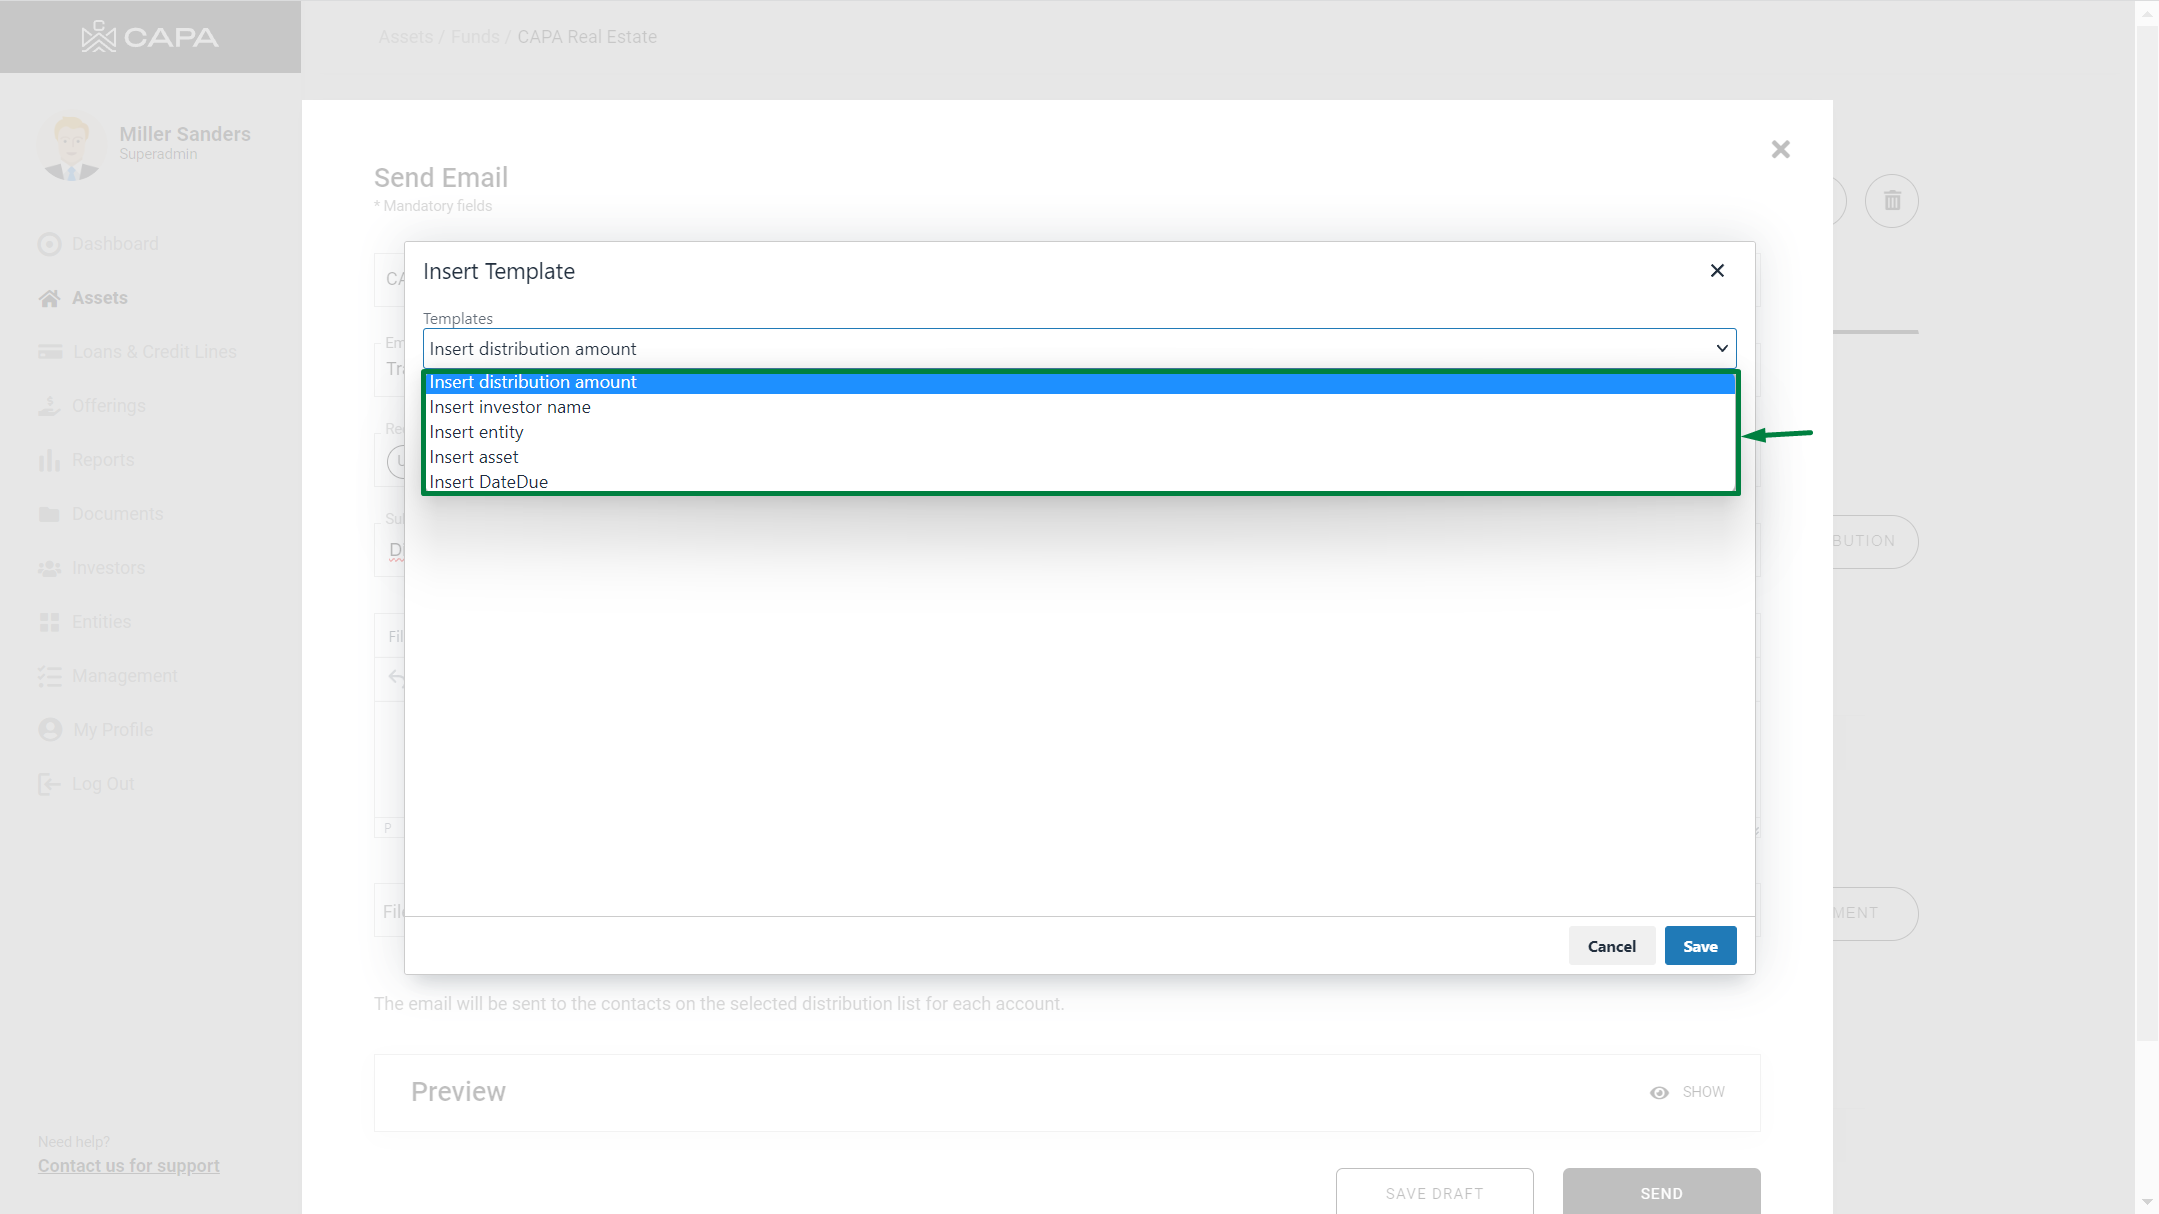Choose highlighted "Insert distribution amount" option
The image size is (2159, 1214).
point(533,382)
